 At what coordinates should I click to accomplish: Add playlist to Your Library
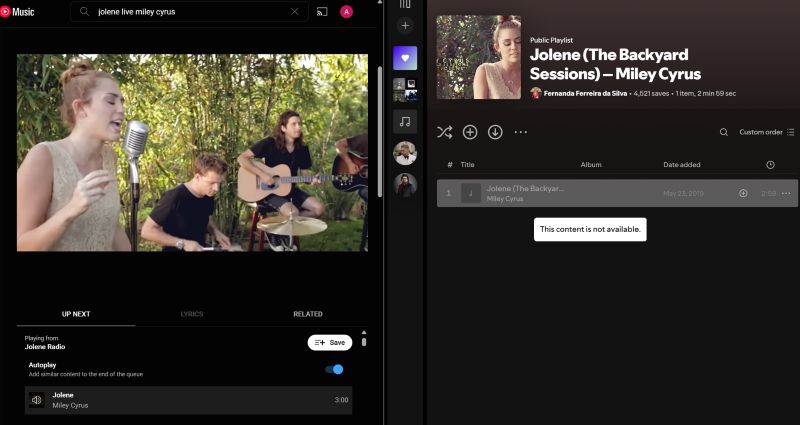[470, 132]
